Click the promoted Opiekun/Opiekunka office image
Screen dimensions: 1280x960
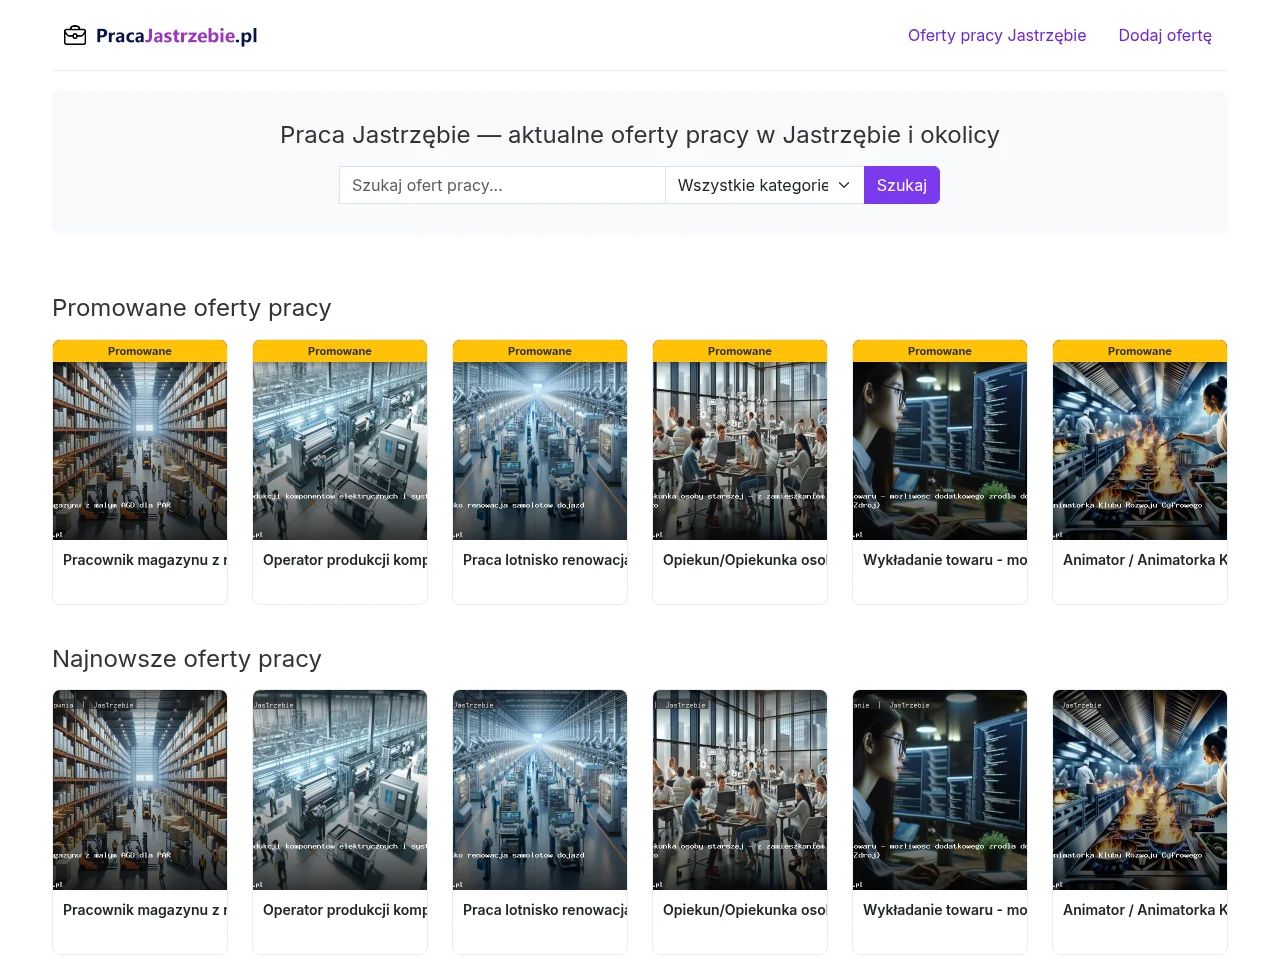point(740,451)
